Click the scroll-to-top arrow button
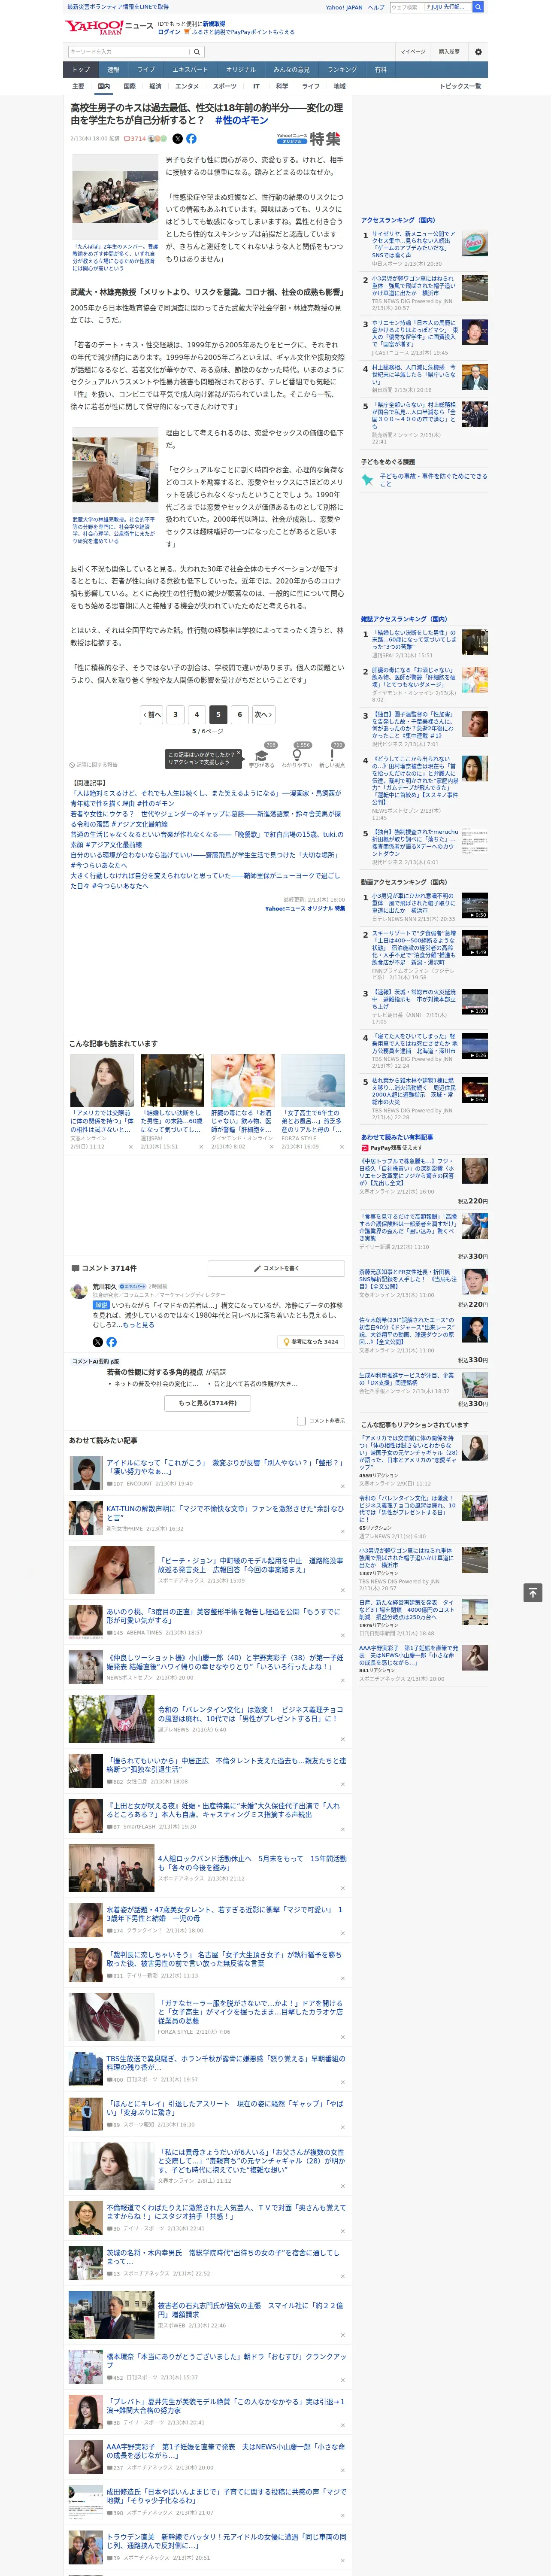Image resolution: width=551 pixels, height=2576 pixels. (533, 1592)
